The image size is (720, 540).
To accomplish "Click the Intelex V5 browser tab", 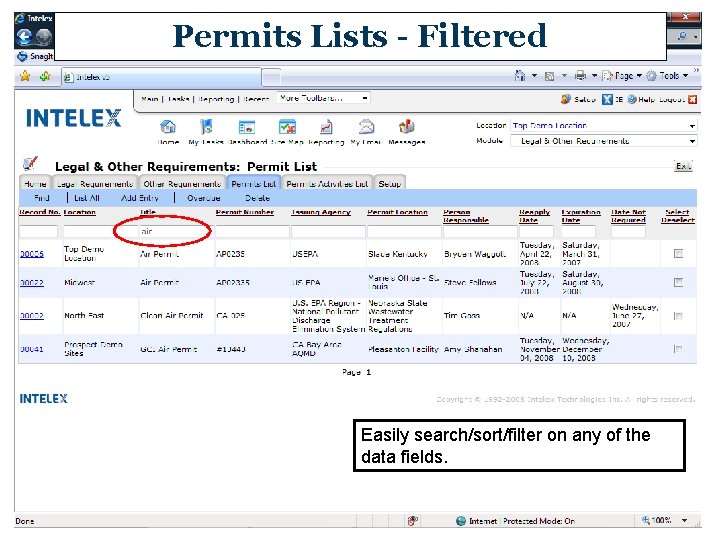I will pyautogui.click(x=162, y=77).
